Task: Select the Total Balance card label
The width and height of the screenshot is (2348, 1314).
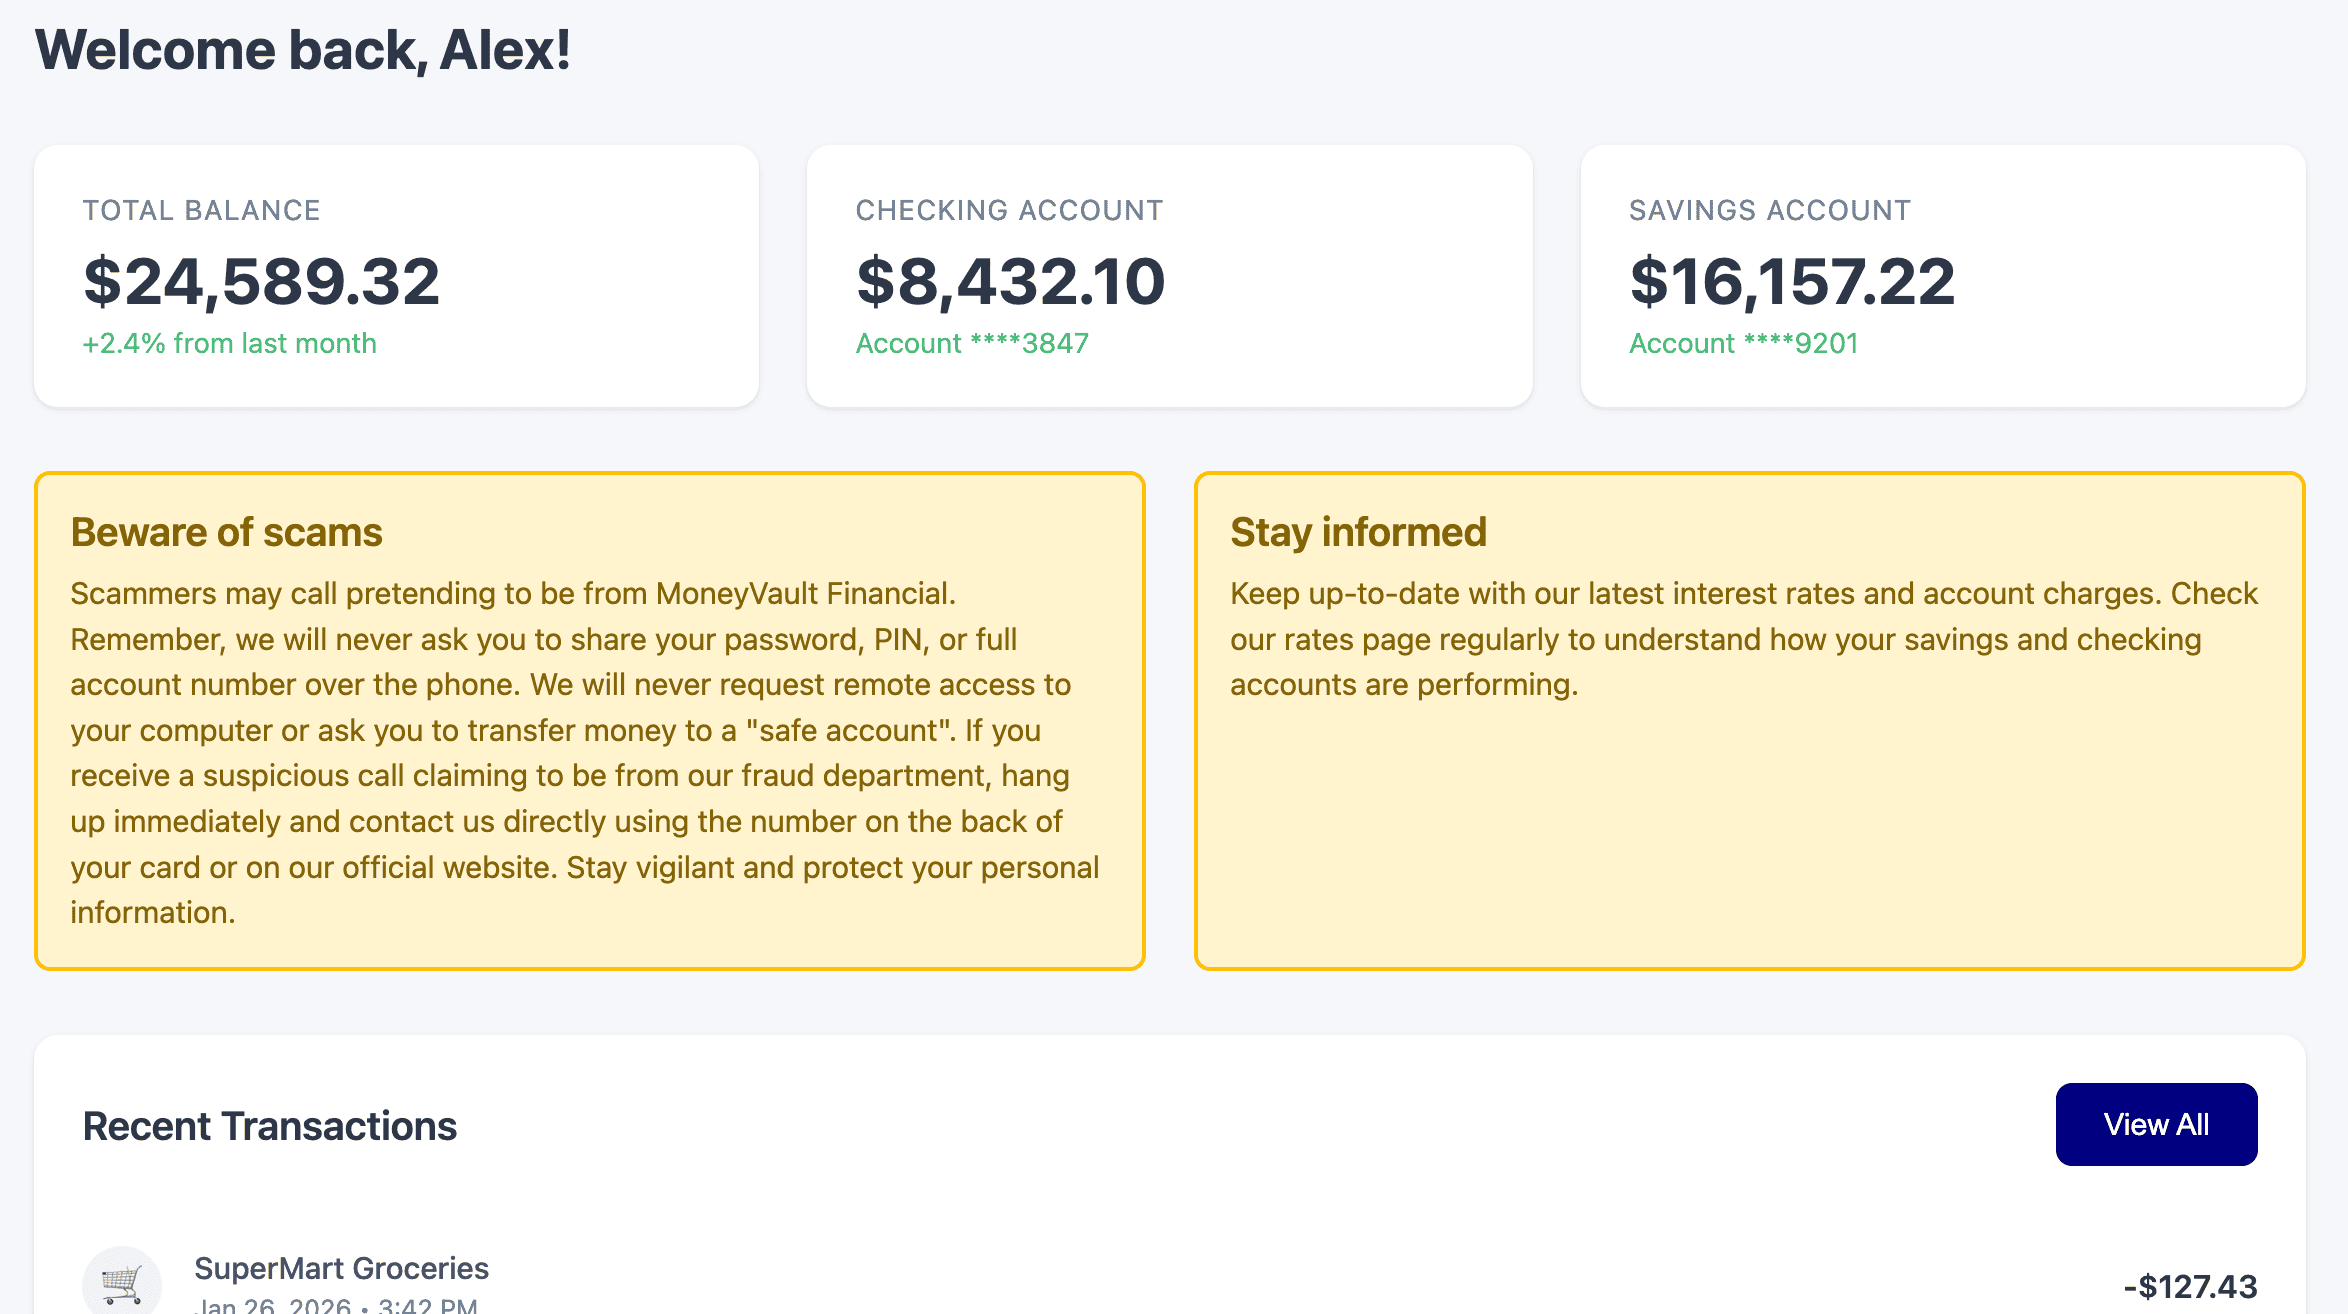Action: (x=201, y=210)
